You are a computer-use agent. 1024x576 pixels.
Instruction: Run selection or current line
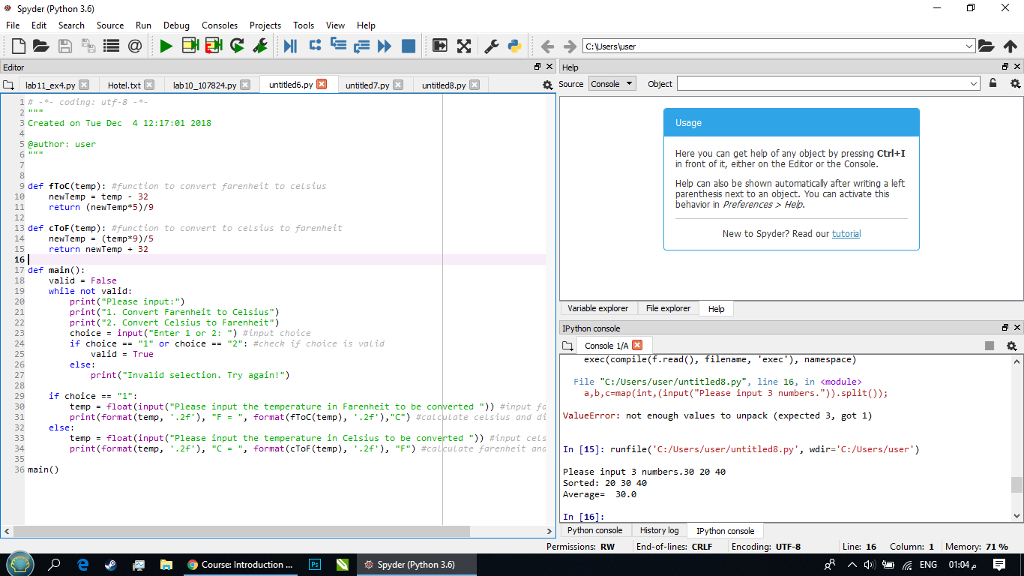(261, 46)
